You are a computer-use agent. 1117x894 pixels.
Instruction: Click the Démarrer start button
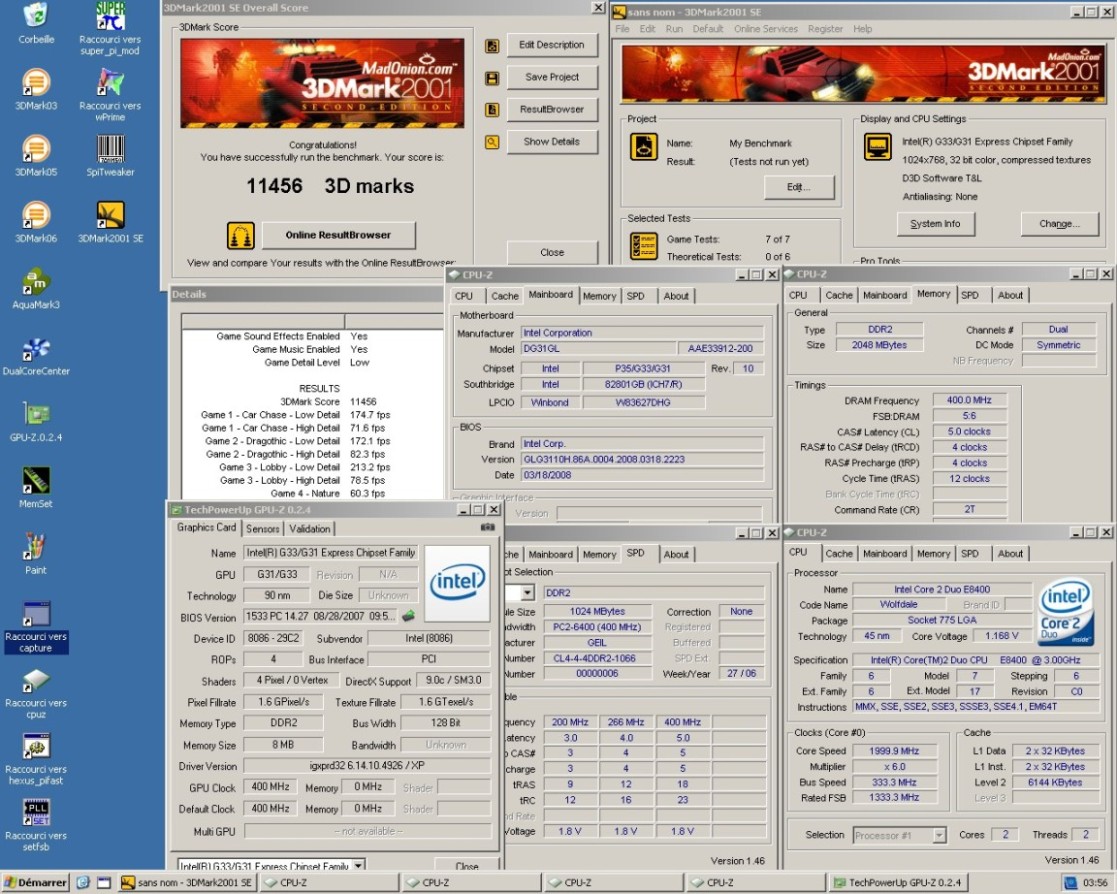(36, 883)
